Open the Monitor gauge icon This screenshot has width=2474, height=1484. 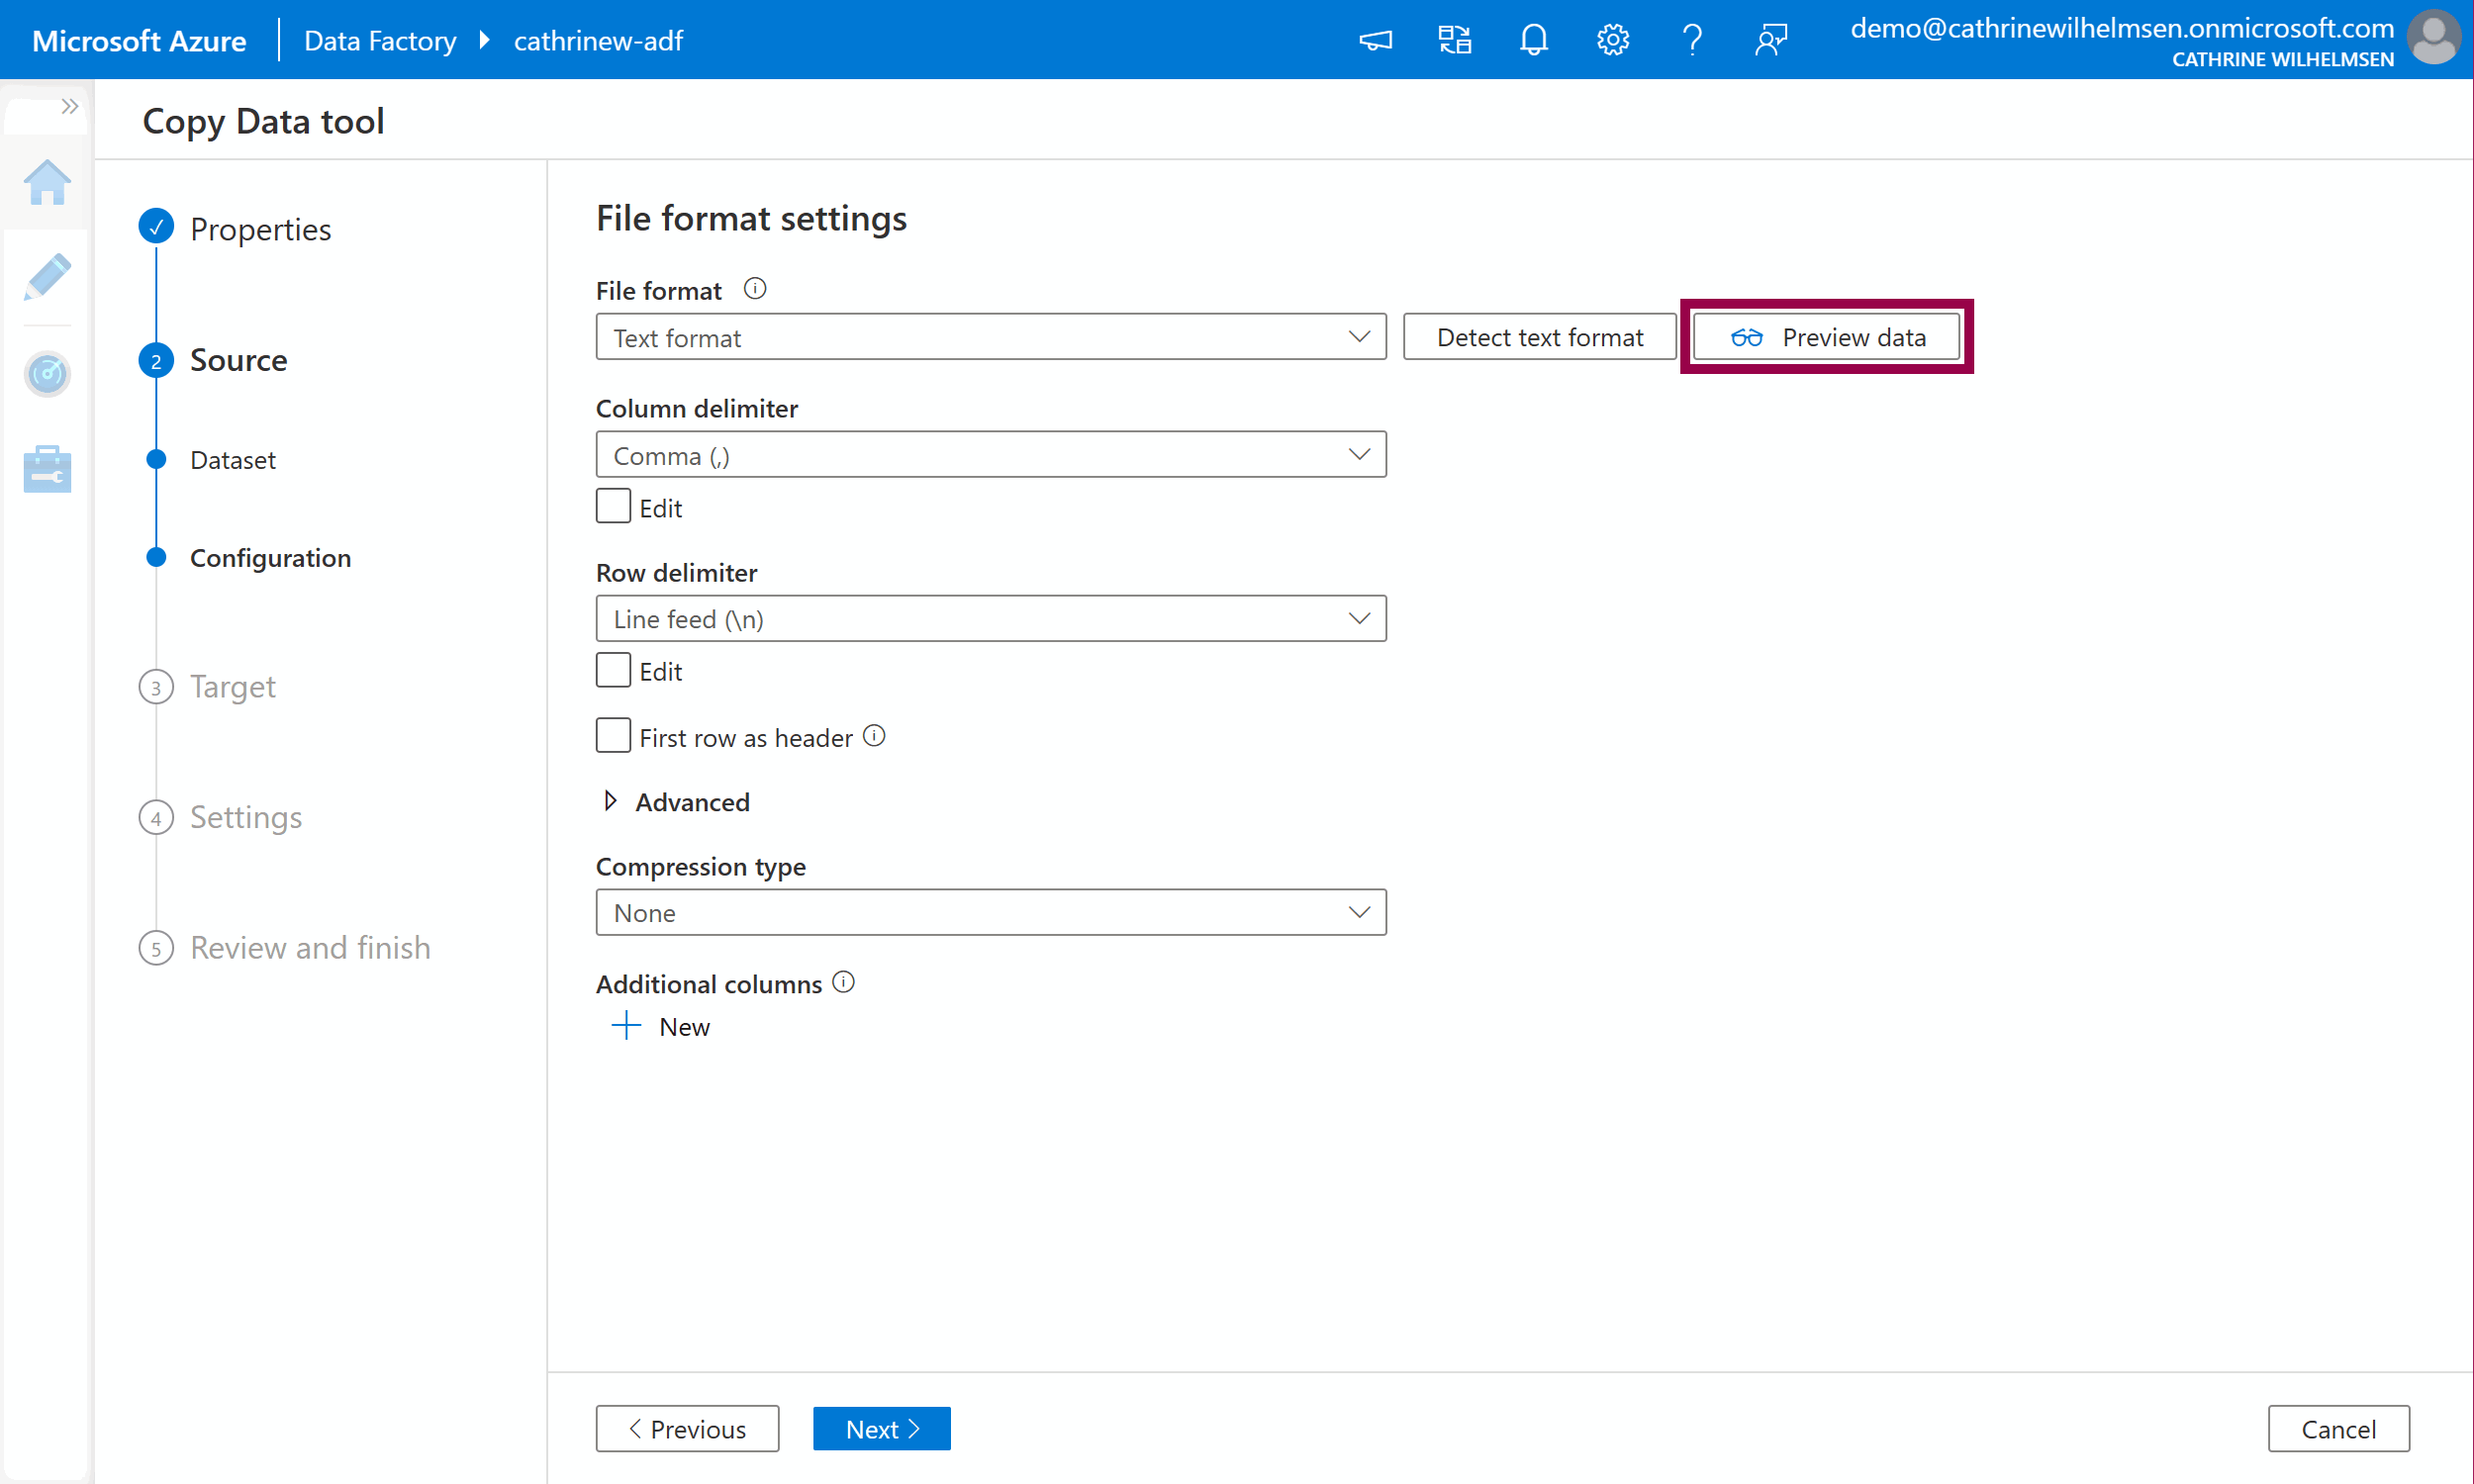coord(47,374)
